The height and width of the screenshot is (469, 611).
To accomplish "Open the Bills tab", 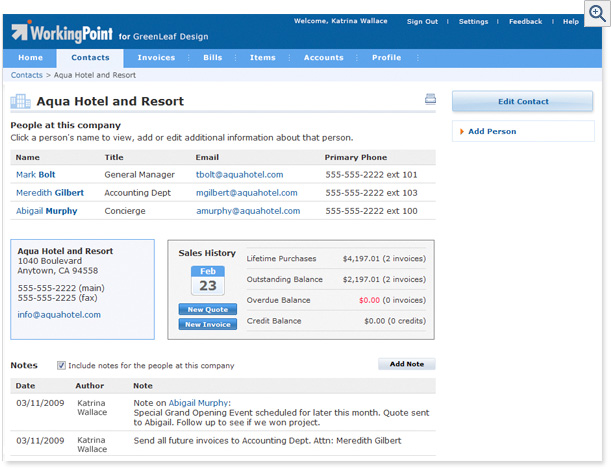I will coord(212,58).
